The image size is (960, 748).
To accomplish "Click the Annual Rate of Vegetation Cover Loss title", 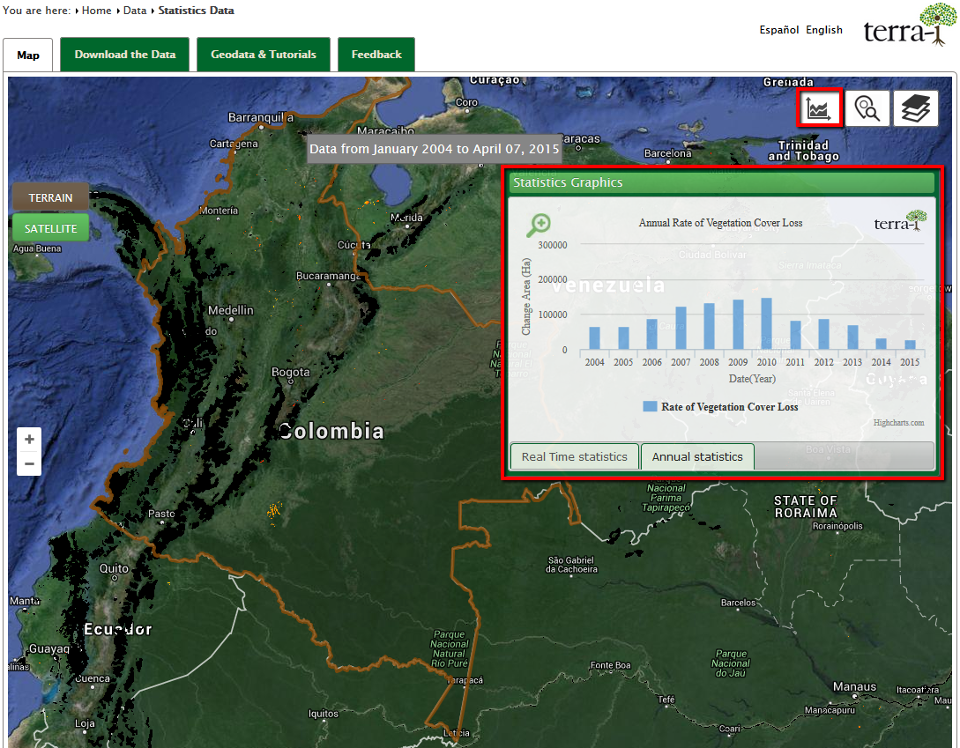I will pyautogui.click(x=721, y=223).
